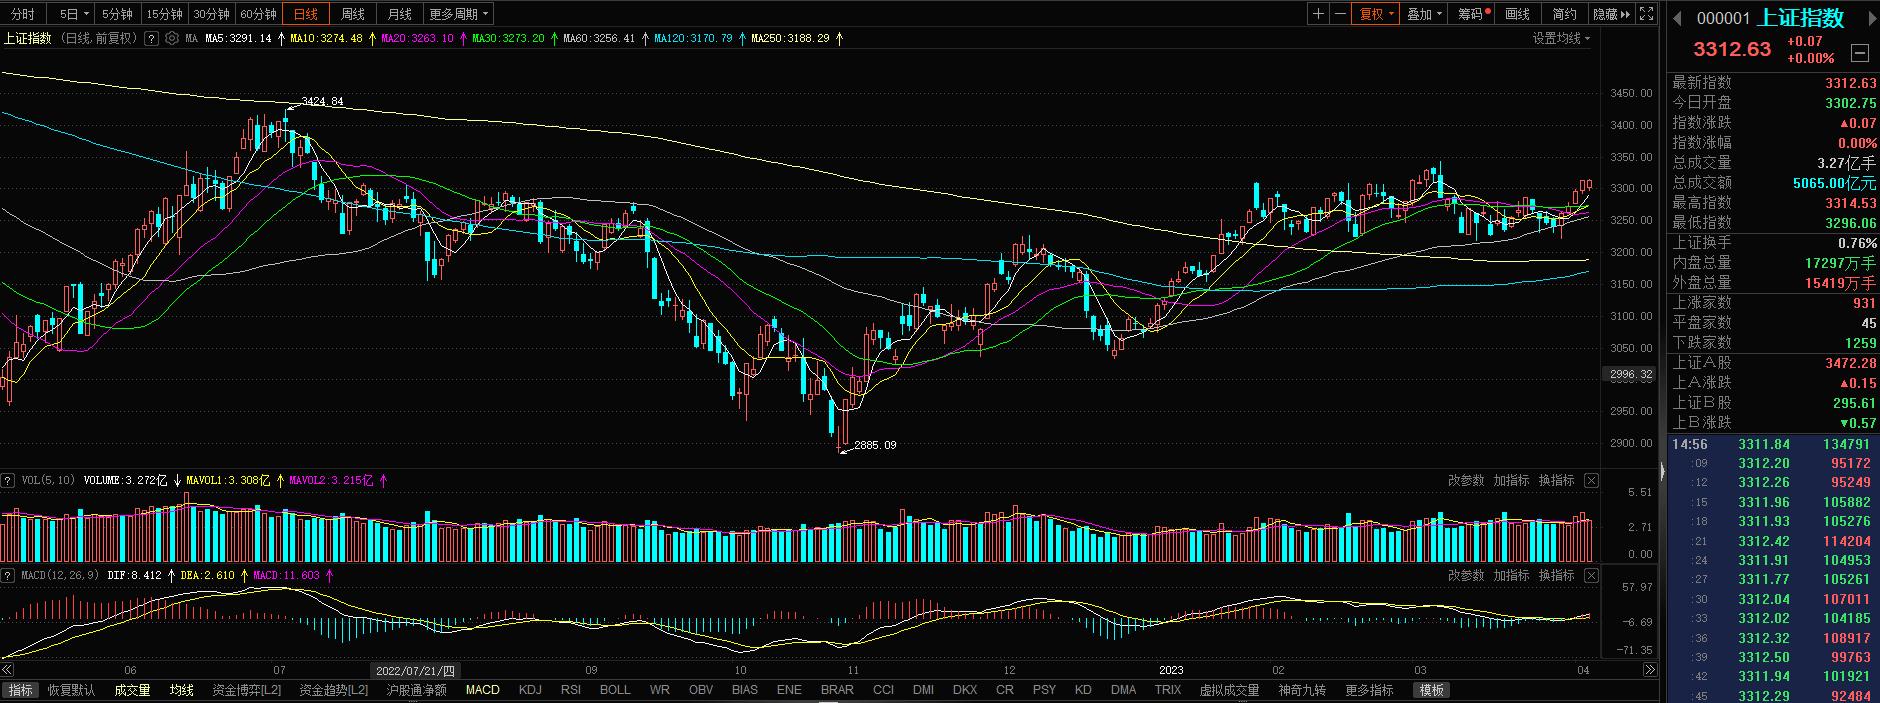
Task: Hide the side panel via 隐藏
Action: [x=1610, y=14]
